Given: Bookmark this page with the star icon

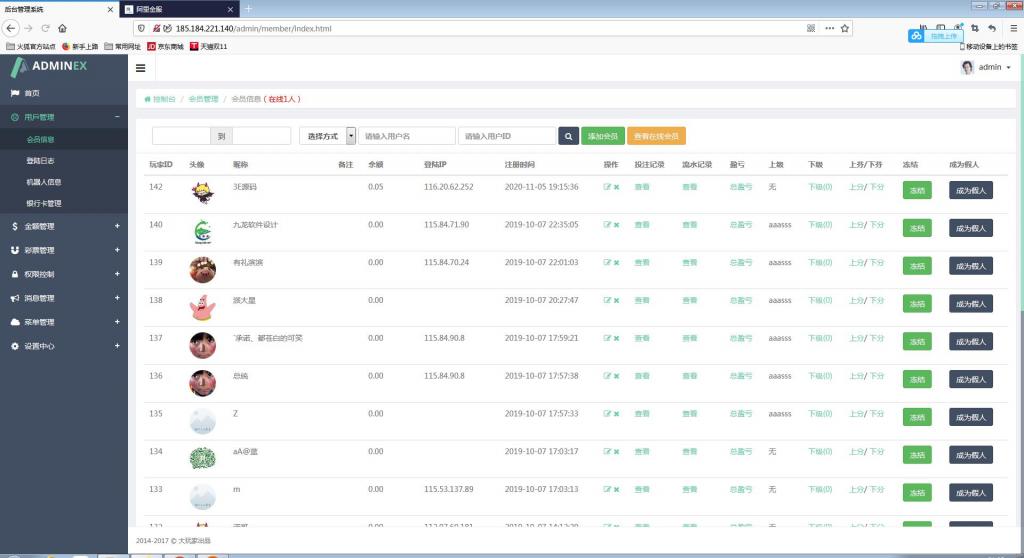Looking at the screenshot, I should (x=847, y=28).
